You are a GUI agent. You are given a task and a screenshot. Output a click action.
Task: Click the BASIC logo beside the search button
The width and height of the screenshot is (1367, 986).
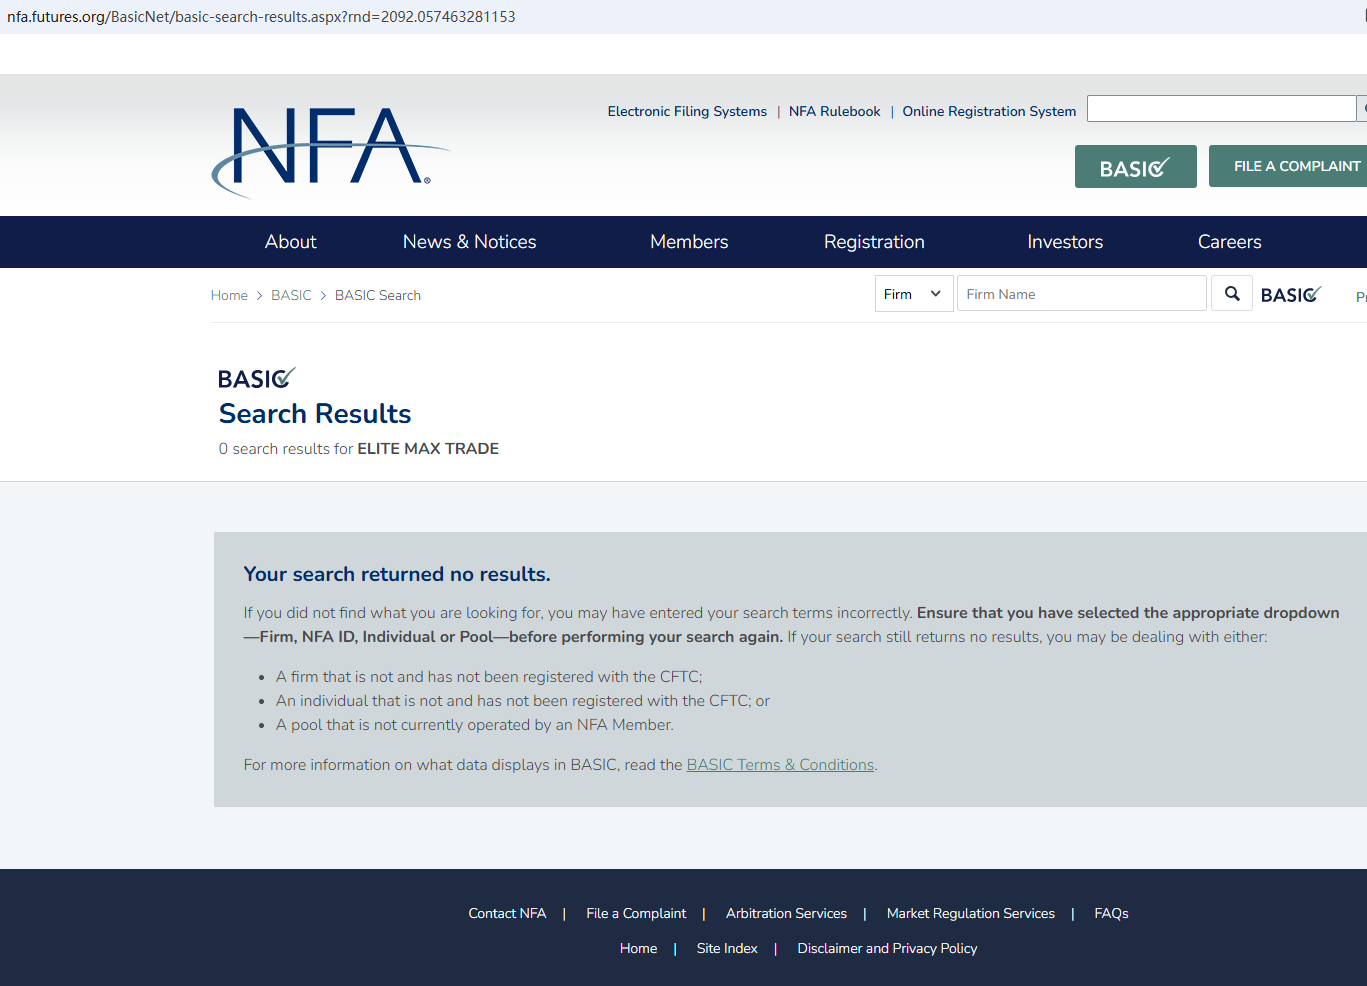pyautogui.click(x=1291, y=294)
